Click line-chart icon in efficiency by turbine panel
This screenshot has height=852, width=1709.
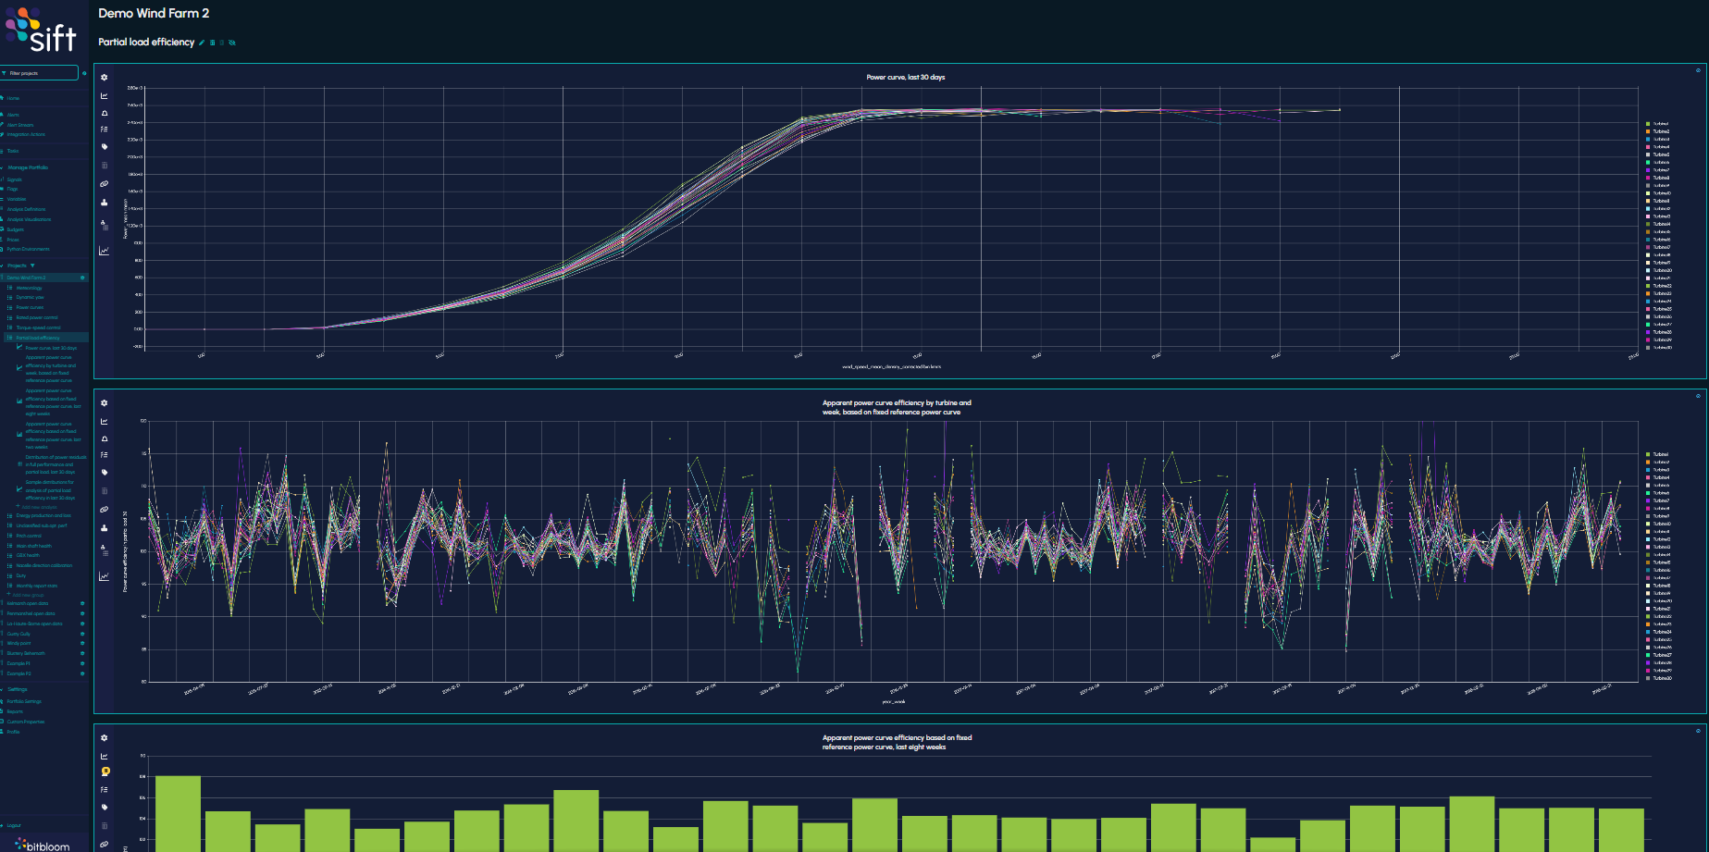coord(104,421)
